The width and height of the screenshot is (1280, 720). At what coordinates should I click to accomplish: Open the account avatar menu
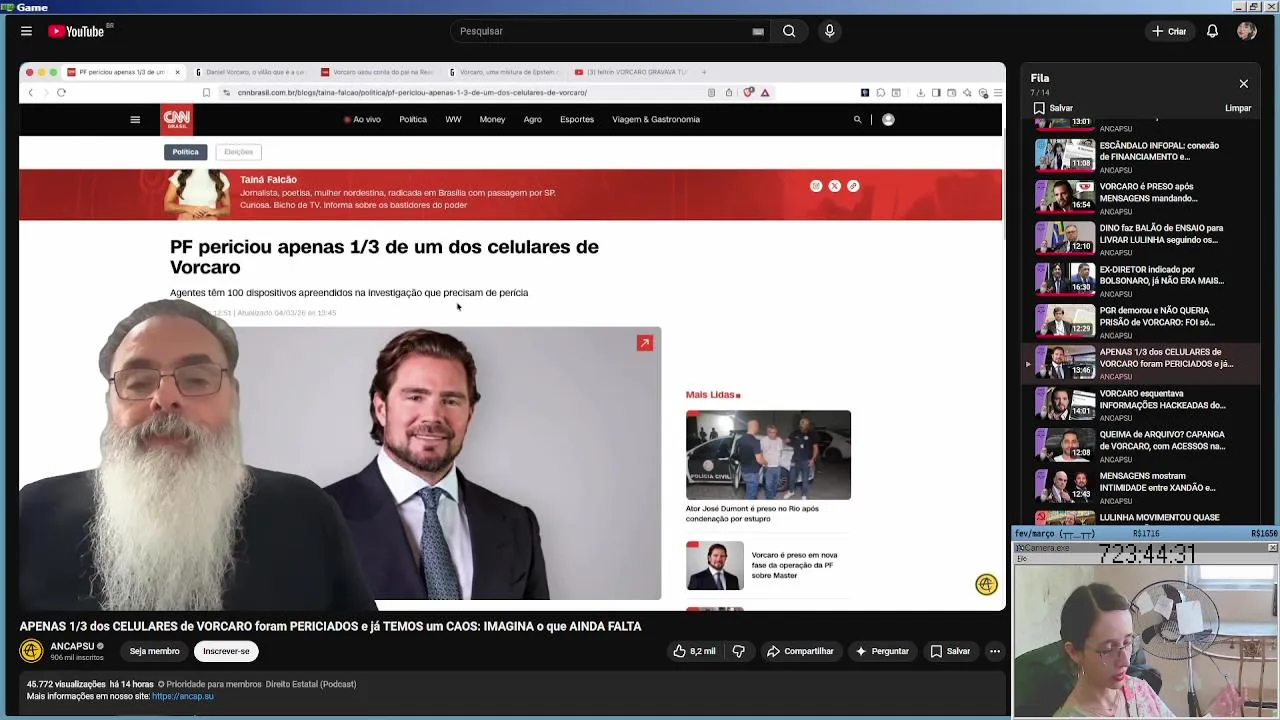point(1246,31)
